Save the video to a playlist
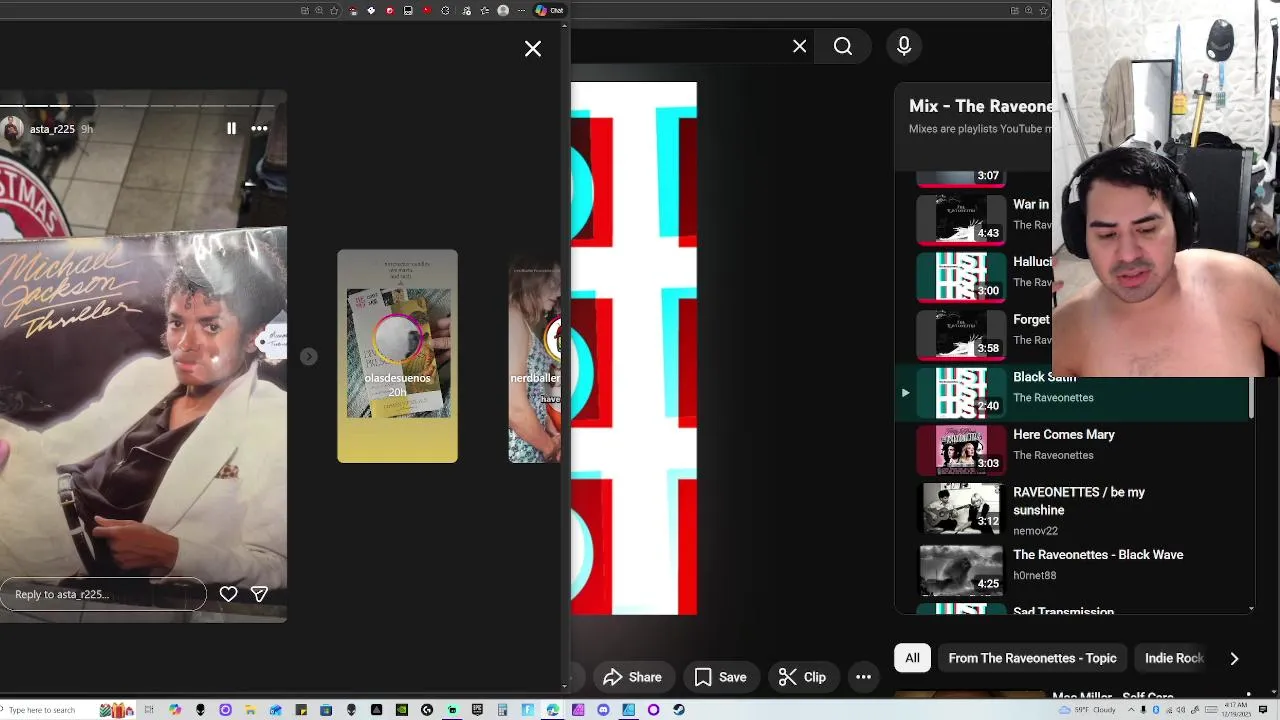Image resolution: width=1280 pixels, height=720 pixels. coord(720,677)
